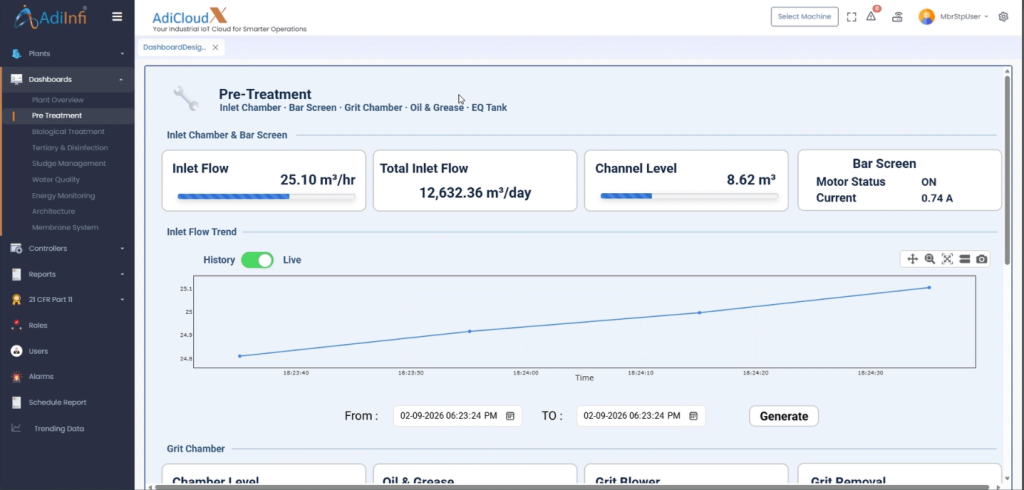Click the Reports sidebar icon
This screenshot has height=490, width=1024.
coord(16,274)
